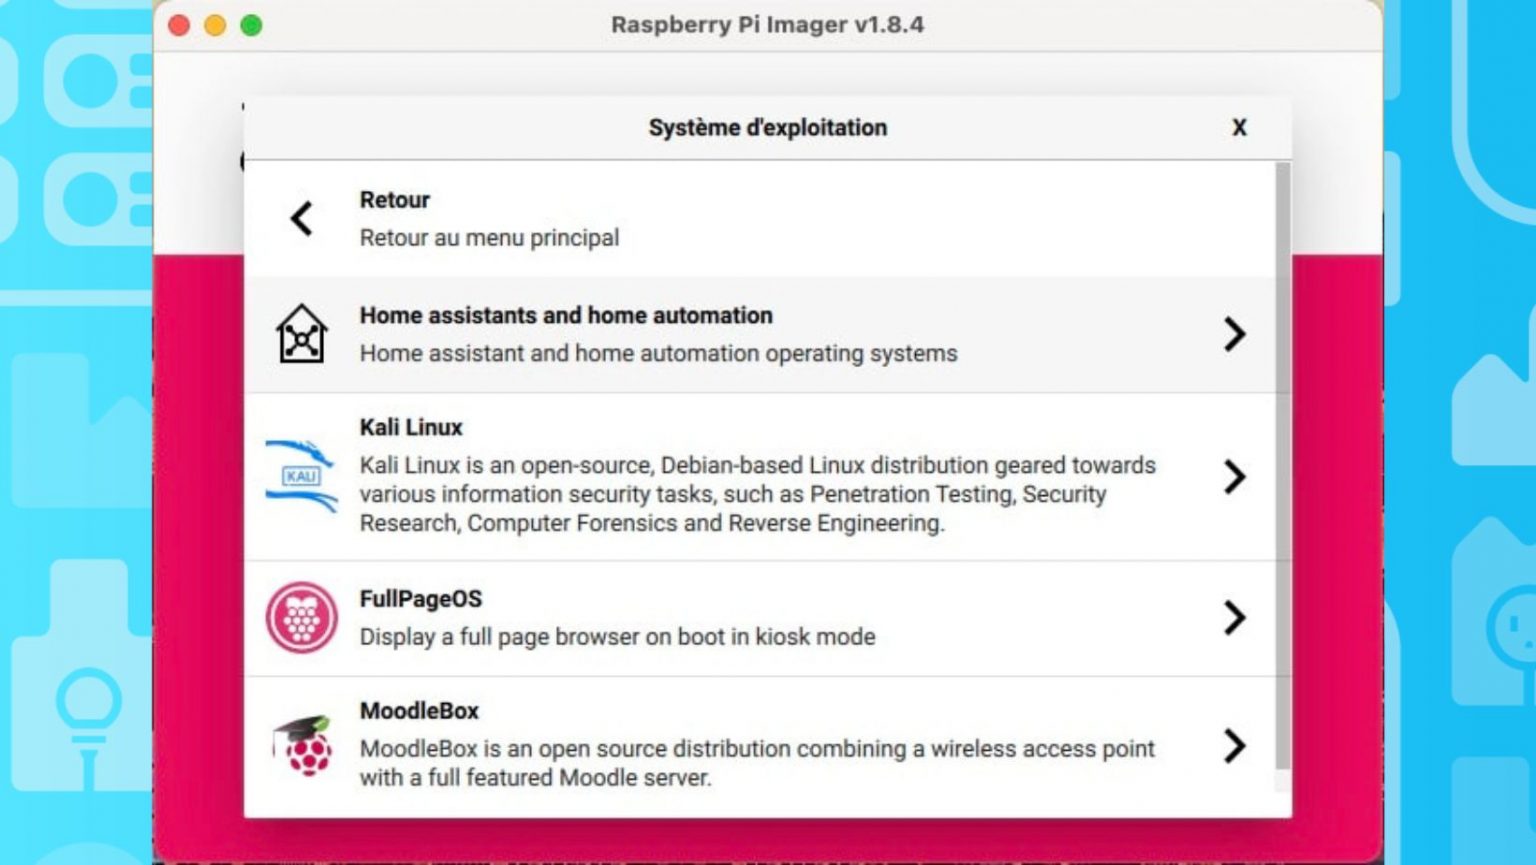Expand the MoodleBox entry chevron
The height and width of the screenshot is (865, 1536).
pyautogui.click(x=1234, y=747)
